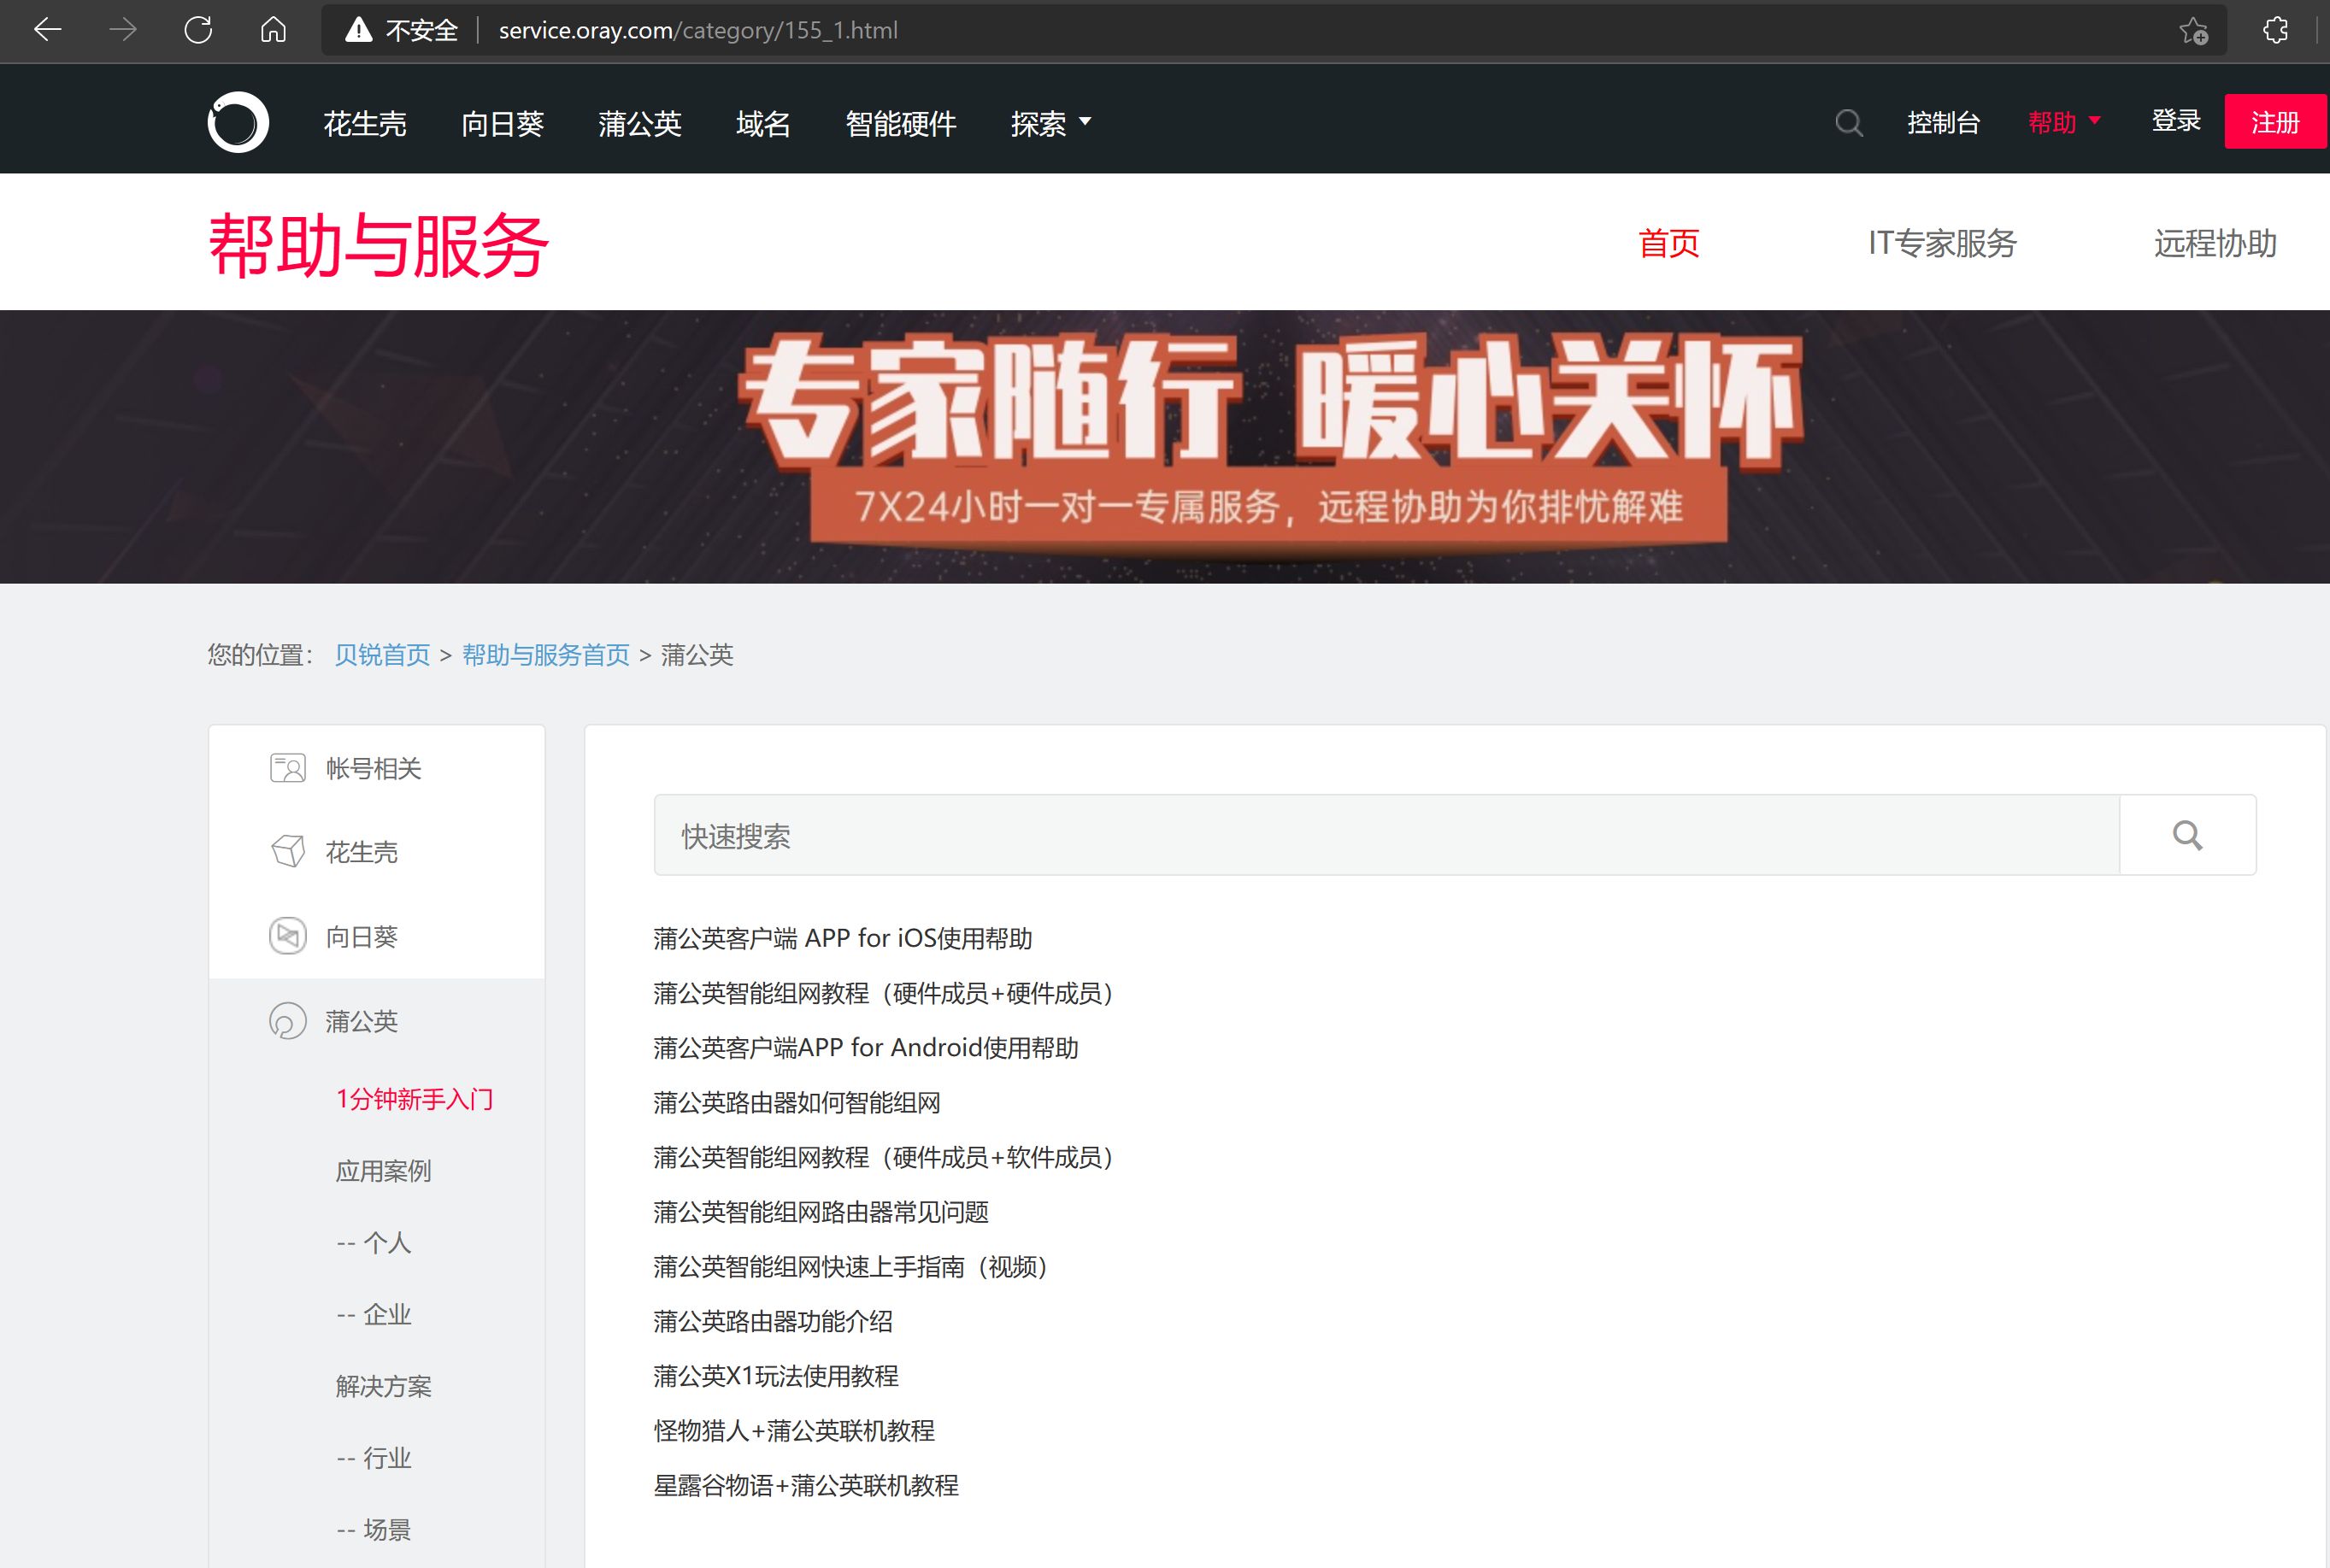
Task: Open 星露谷物语+蒲公英联机教程 article
Action: [806, 1486]
